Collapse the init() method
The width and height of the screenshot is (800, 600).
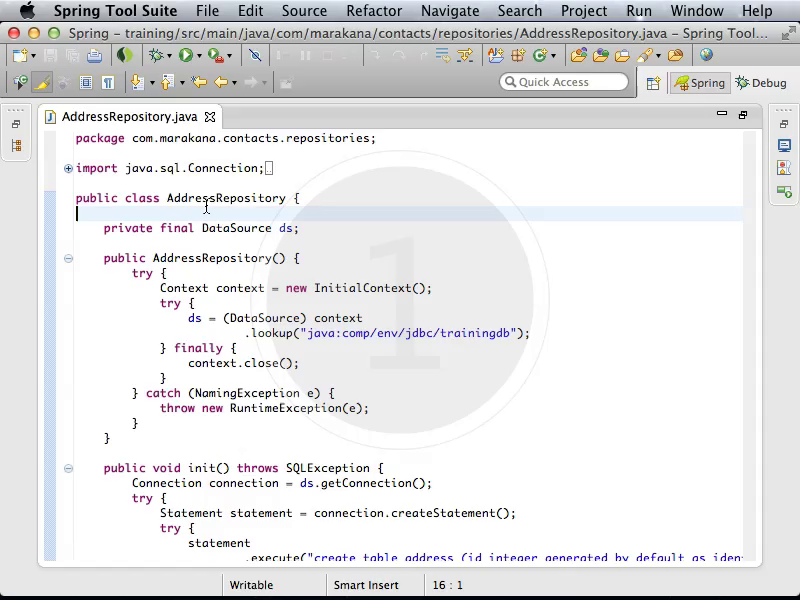(x=68, y=468)
